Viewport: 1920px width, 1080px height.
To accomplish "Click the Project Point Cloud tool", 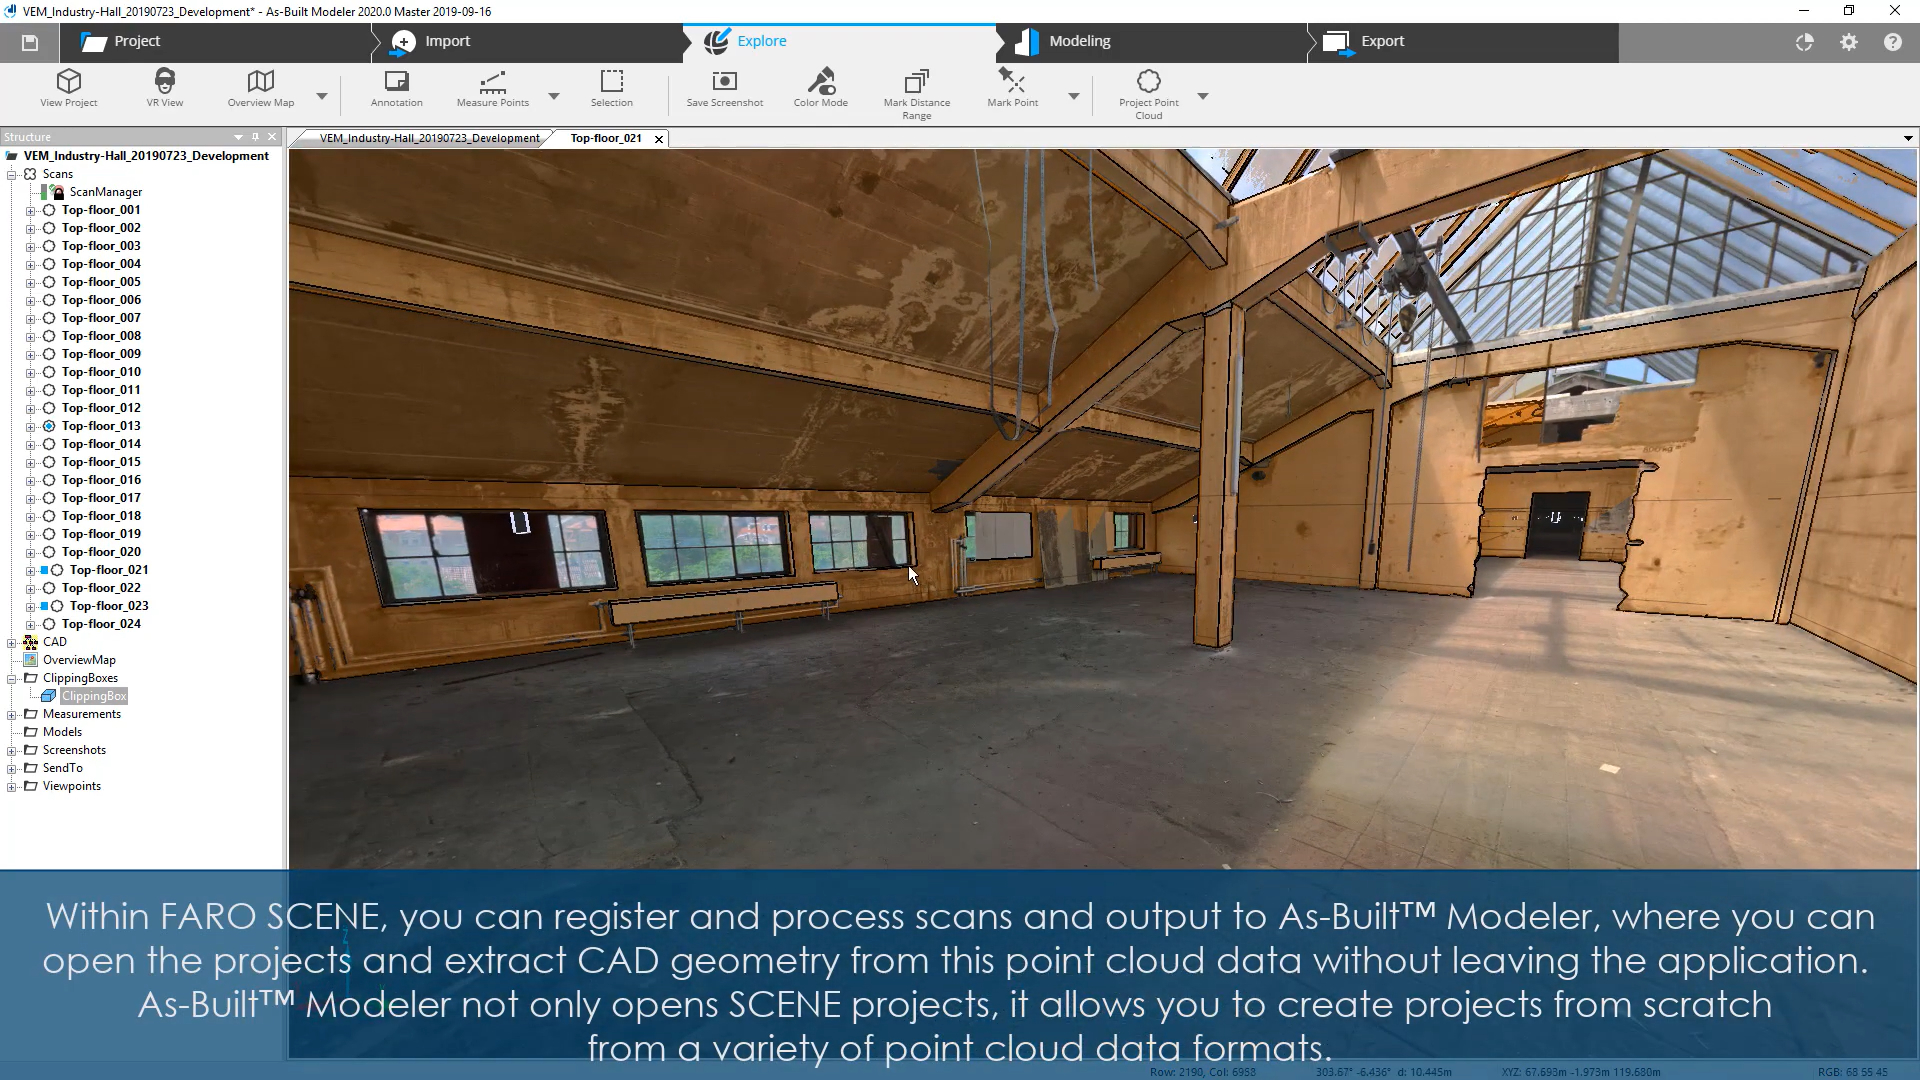I will click(1148, 94).
